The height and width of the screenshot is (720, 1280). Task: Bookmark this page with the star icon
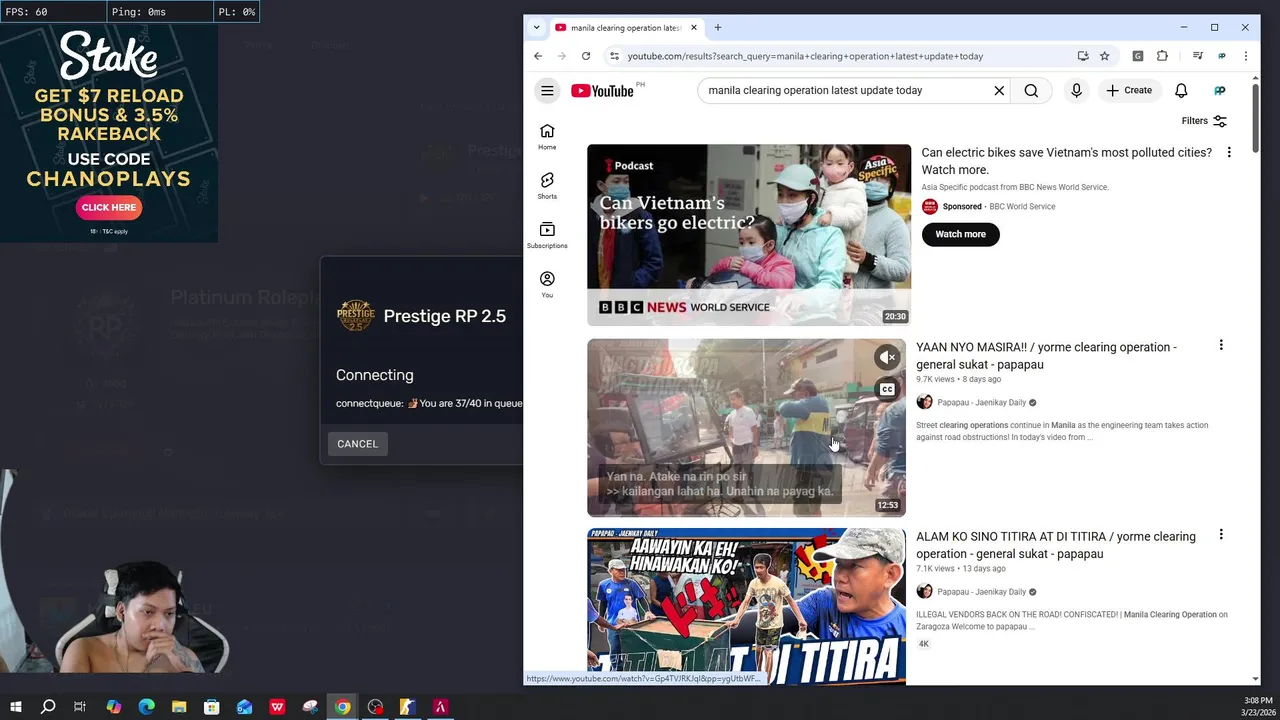tap(1105, 56)
